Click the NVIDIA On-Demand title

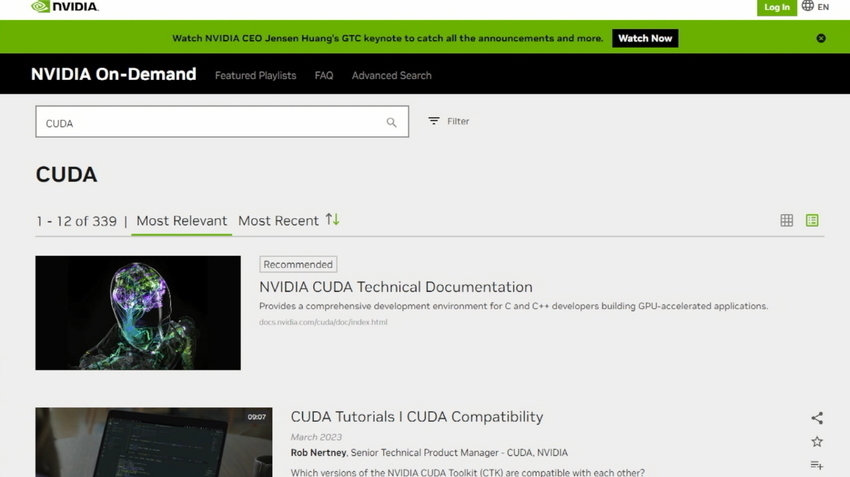pyautogui.click(x=113, y=74)
